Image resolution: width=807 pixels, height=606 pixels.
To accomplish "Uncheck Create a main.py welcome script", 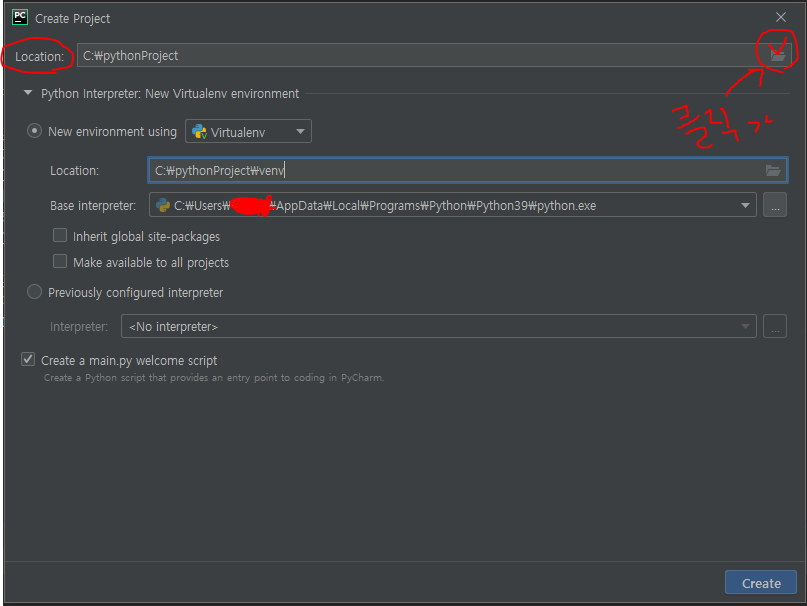I will coord(28,359).
